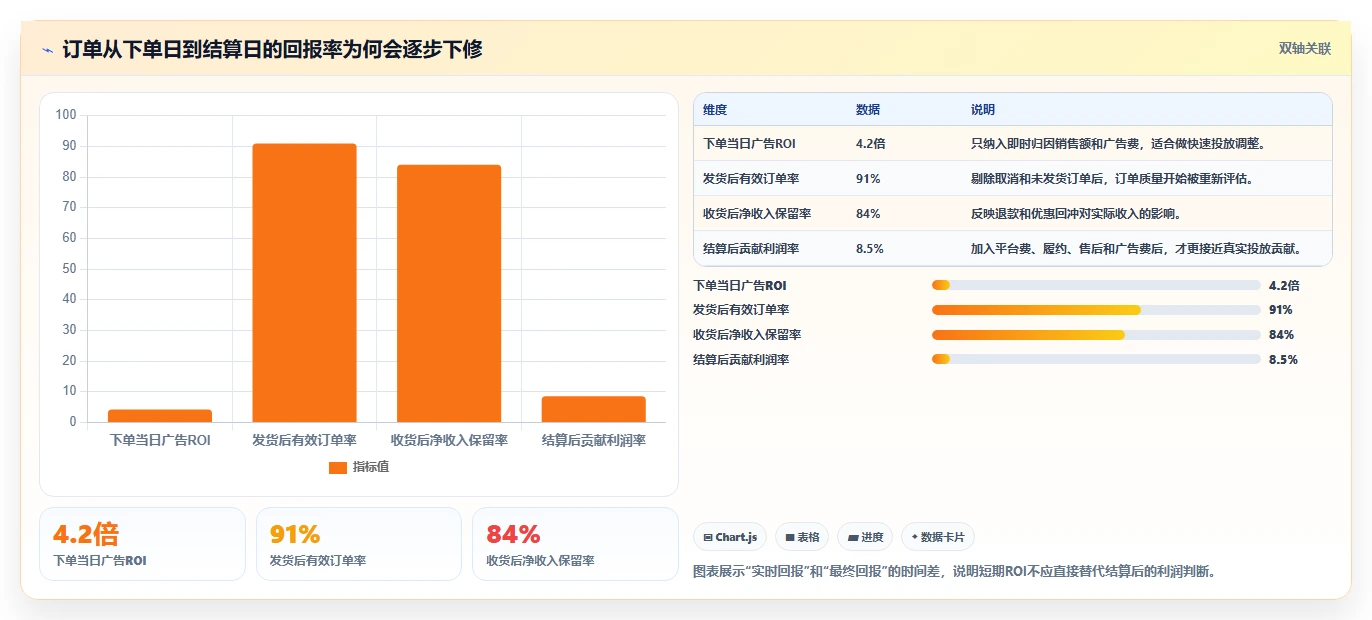Image resolution: width=1372 pixels, height=620 pixels.
Task: Click the x-axis label 收货后净收入保留率
Action: pyautogui.click(x=449, y=440)
